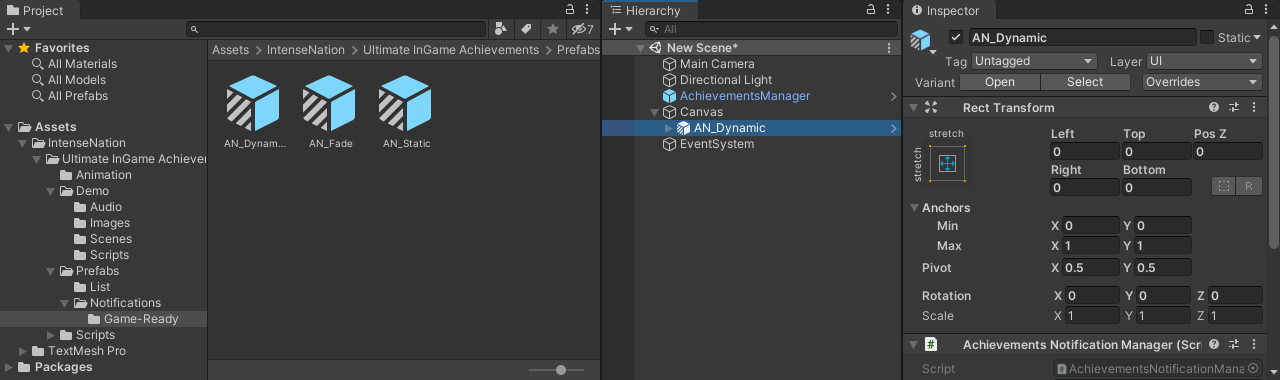1280x380 pixels.
Task: Collapse the New Scene in Hierarchy
Action: coord(641,48)
